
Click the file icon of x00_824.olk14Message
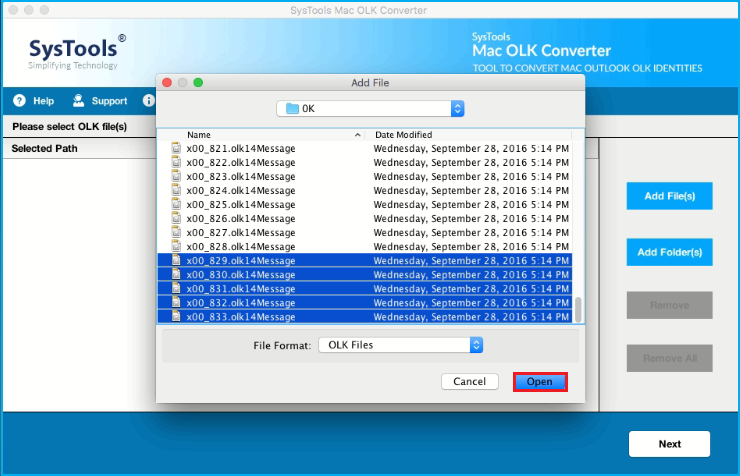[x=177, y=190]
